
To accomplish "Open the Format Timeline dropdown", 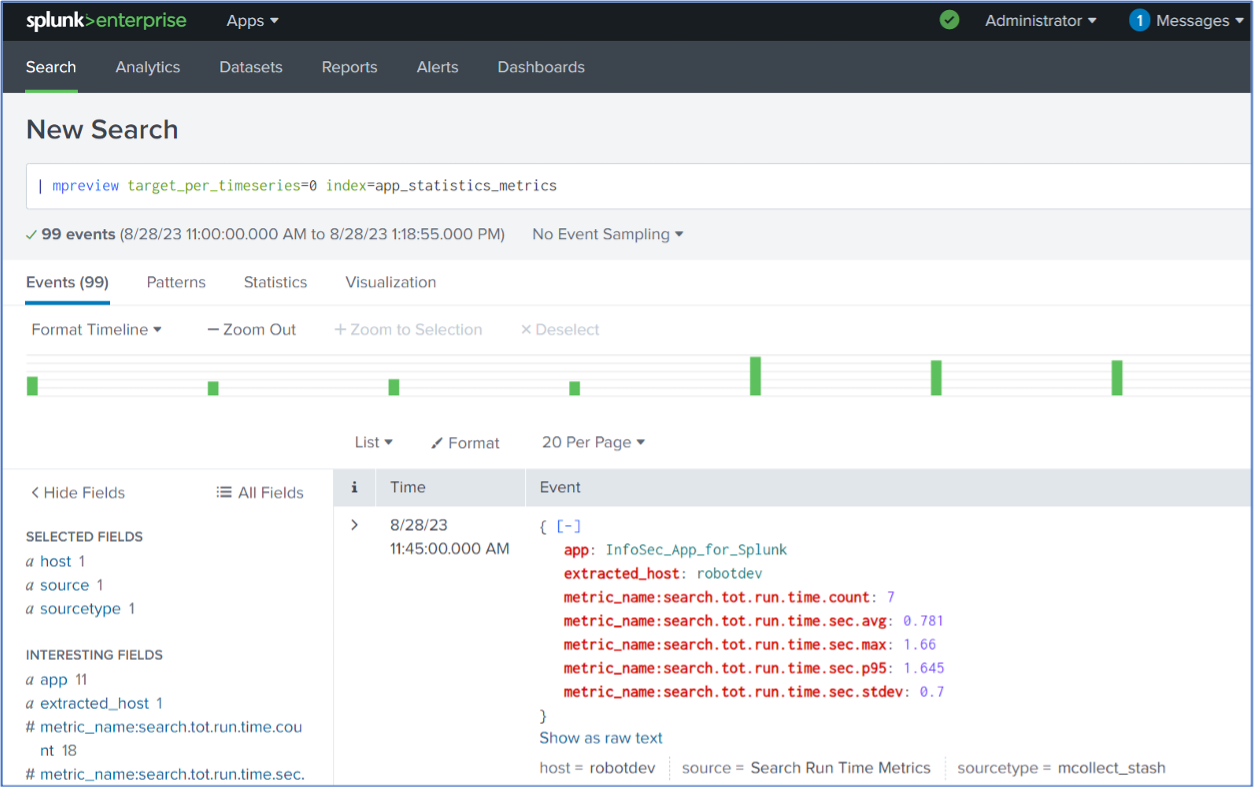I will coord(96,329).
